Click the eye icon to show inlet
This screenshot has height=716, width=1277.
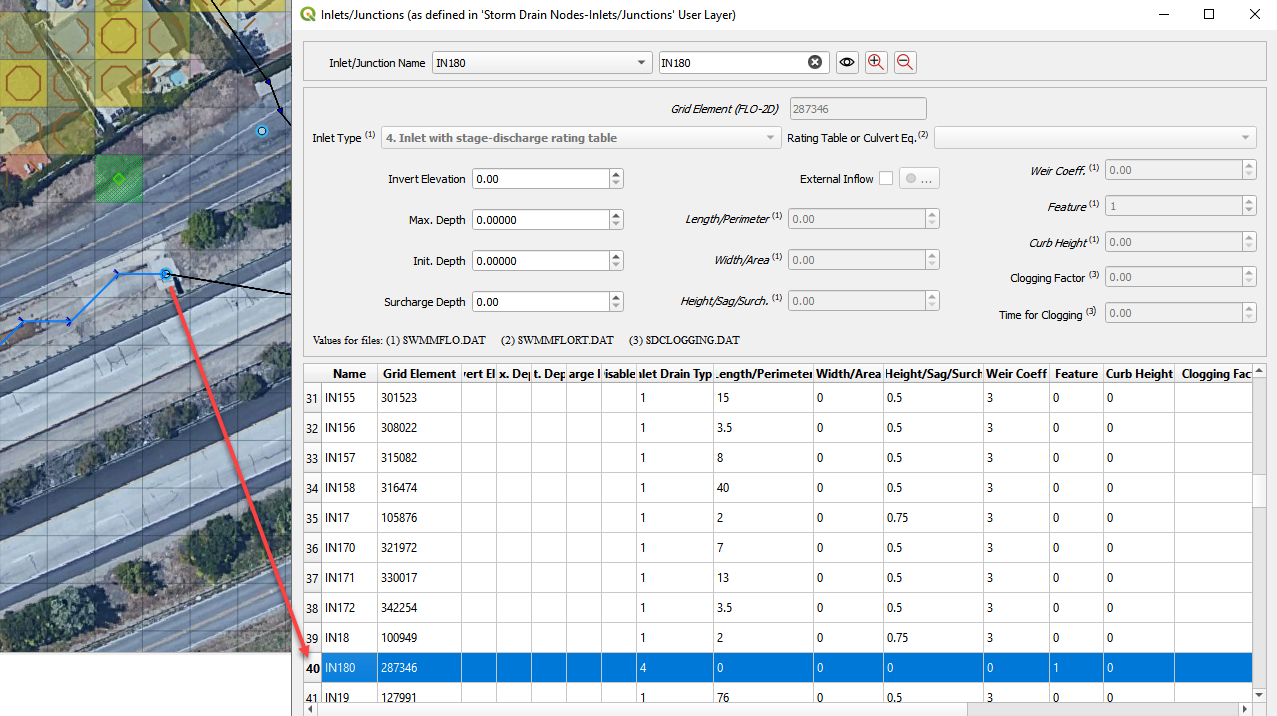tap(847, 63)
